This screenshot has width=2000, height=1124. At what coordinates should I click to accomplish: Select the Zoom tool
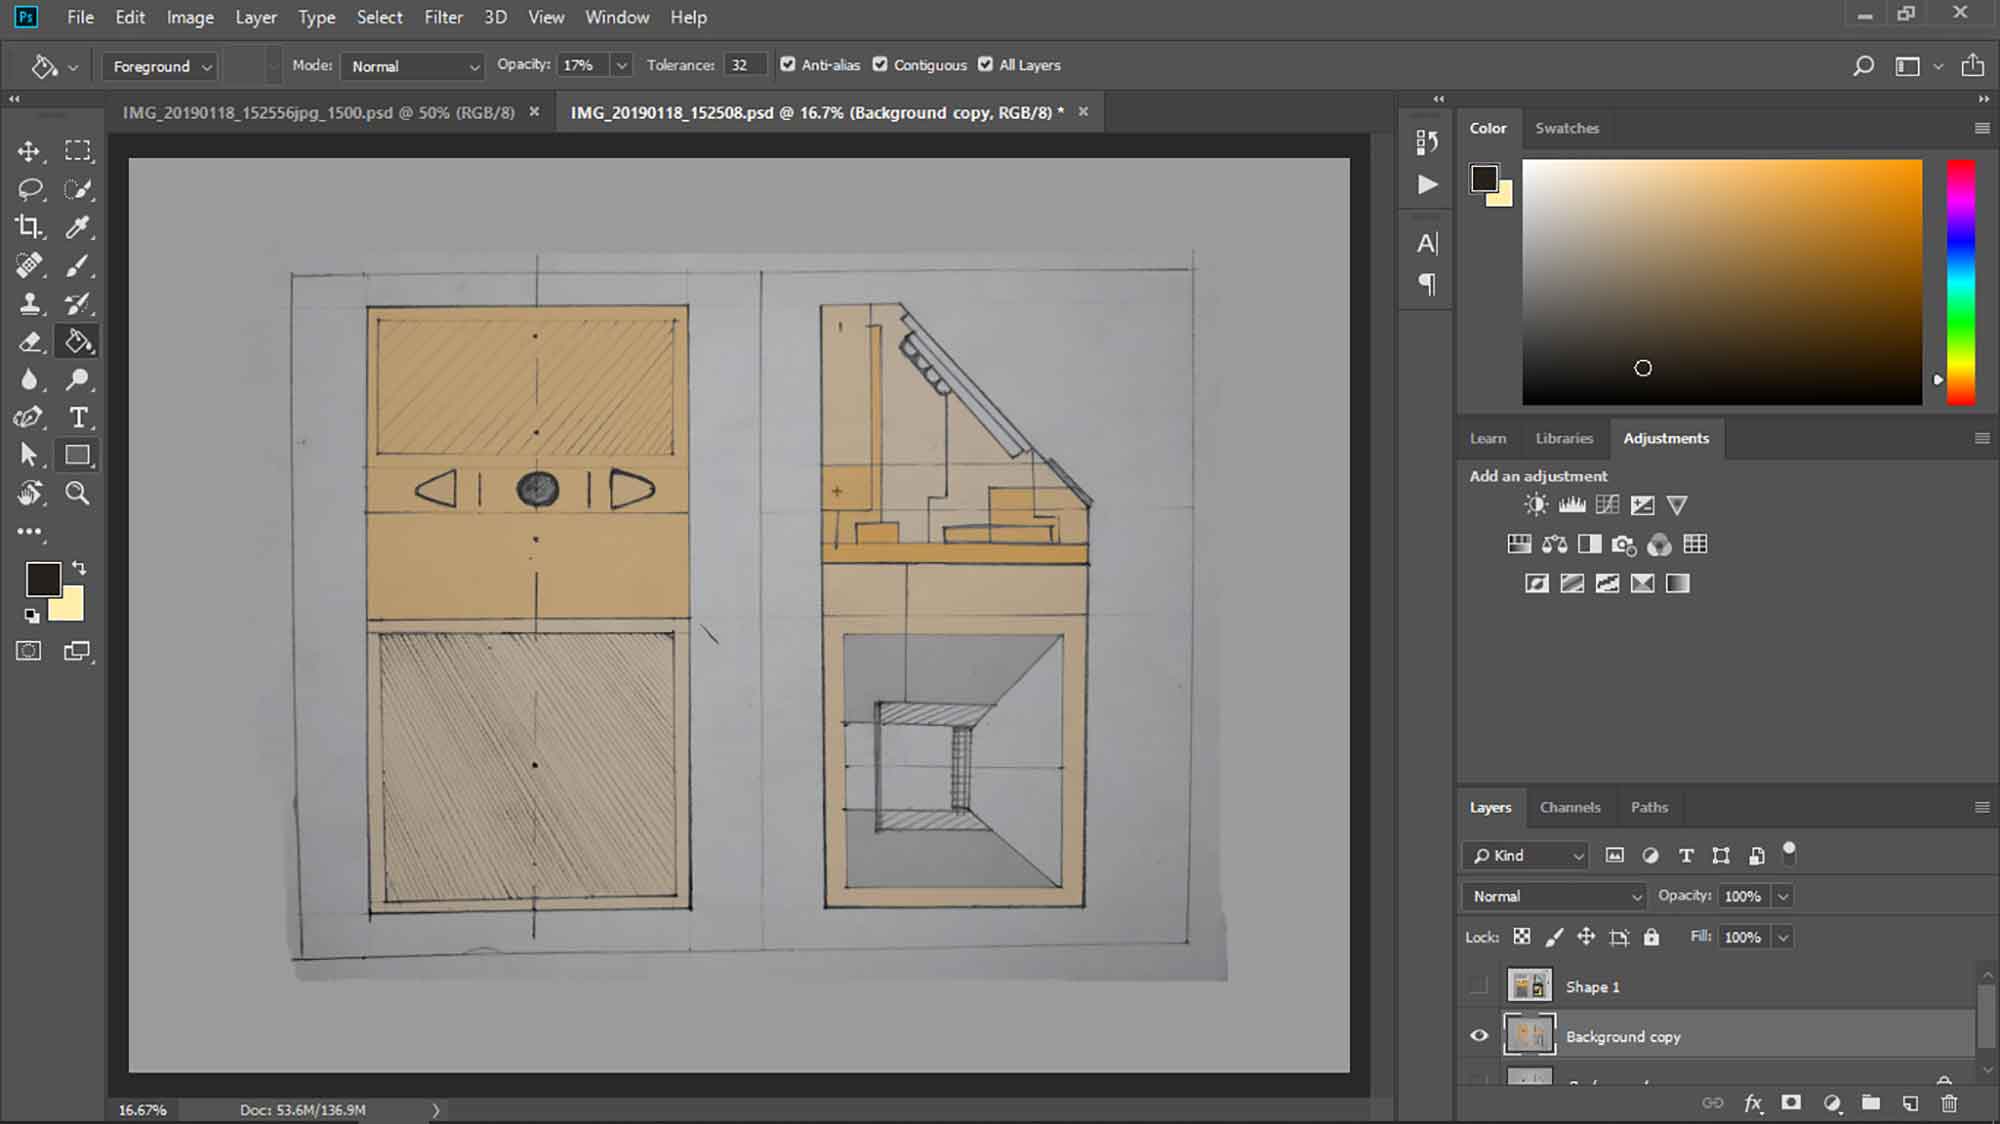77,493
